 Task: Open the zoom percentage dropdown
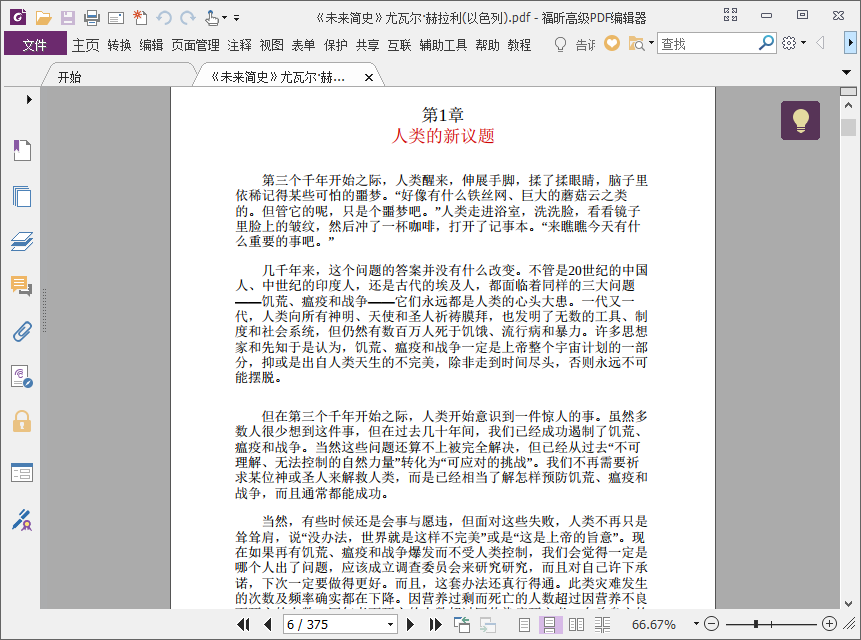tap(696, 624)
